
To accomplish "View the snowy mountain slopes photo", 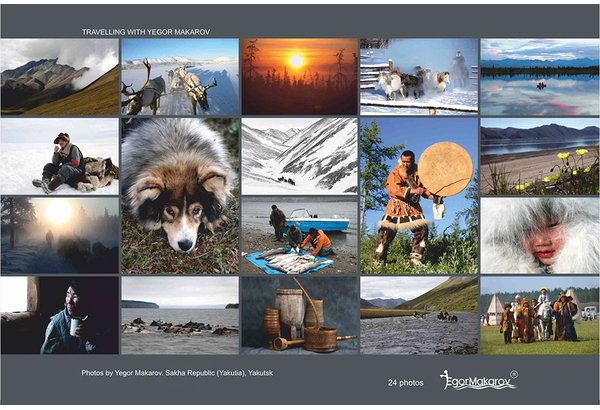I will tap(299, 156).
